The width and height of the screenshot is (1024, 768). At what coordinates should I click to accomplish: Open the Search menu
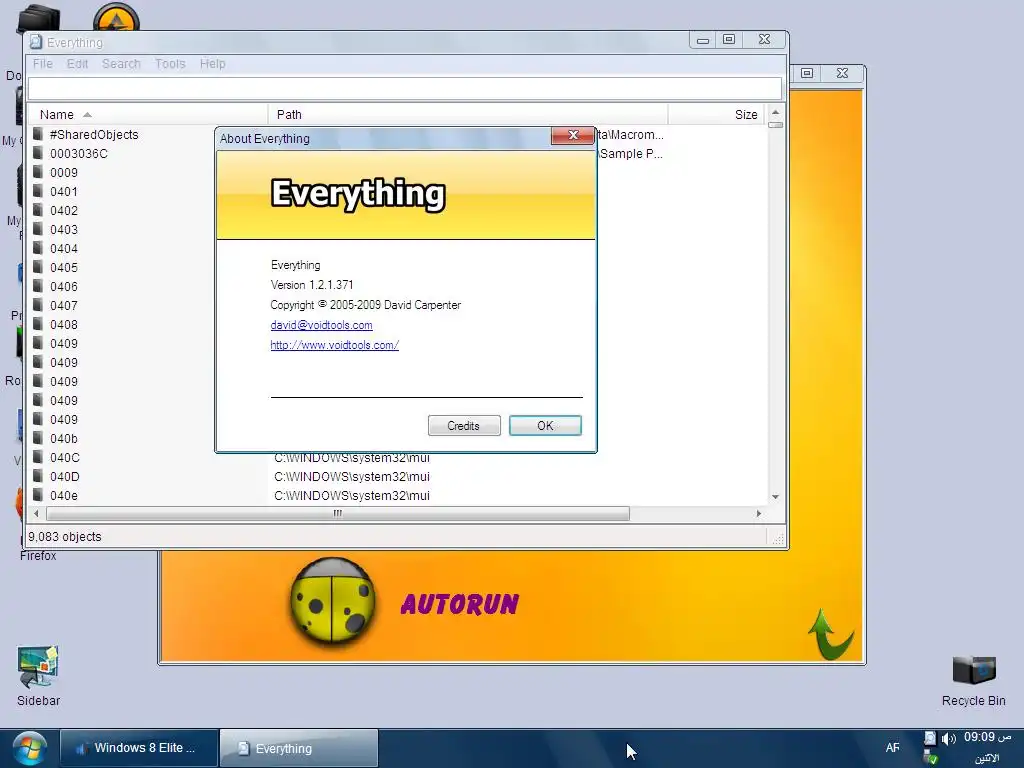tap(121, 64)
